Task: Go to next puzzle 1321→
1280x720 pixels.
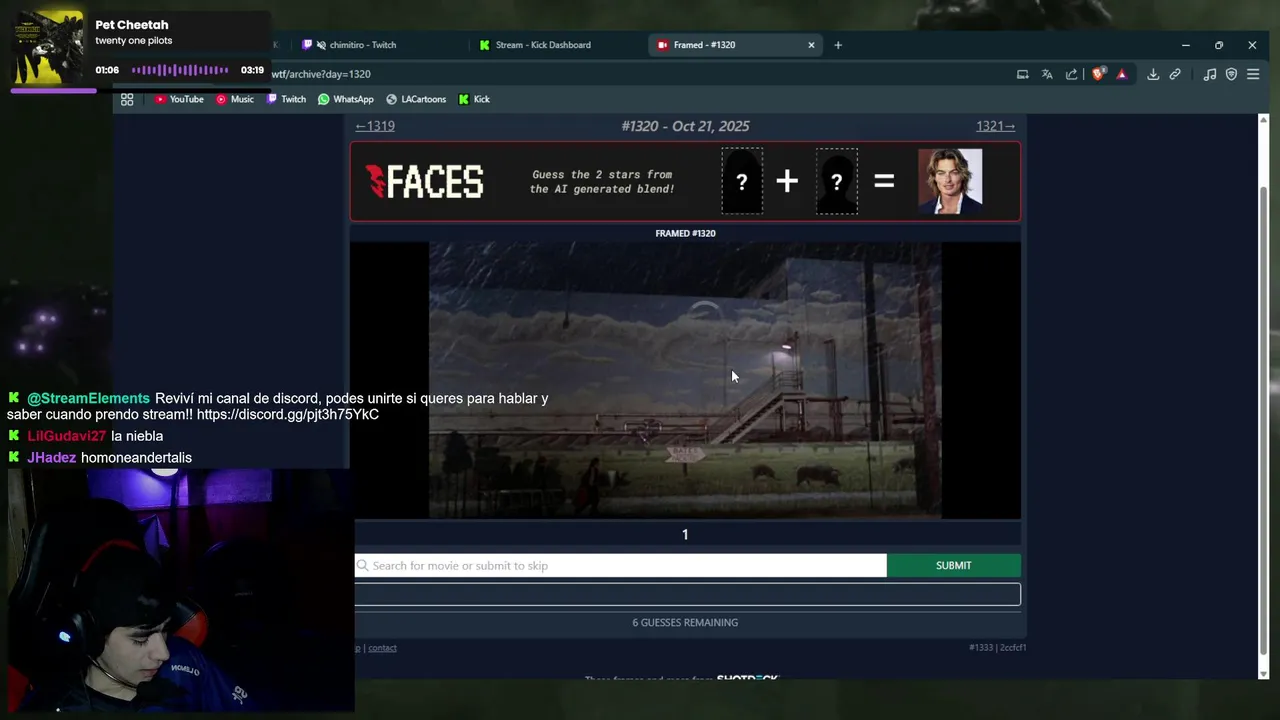Action: [x=995, y=126]
